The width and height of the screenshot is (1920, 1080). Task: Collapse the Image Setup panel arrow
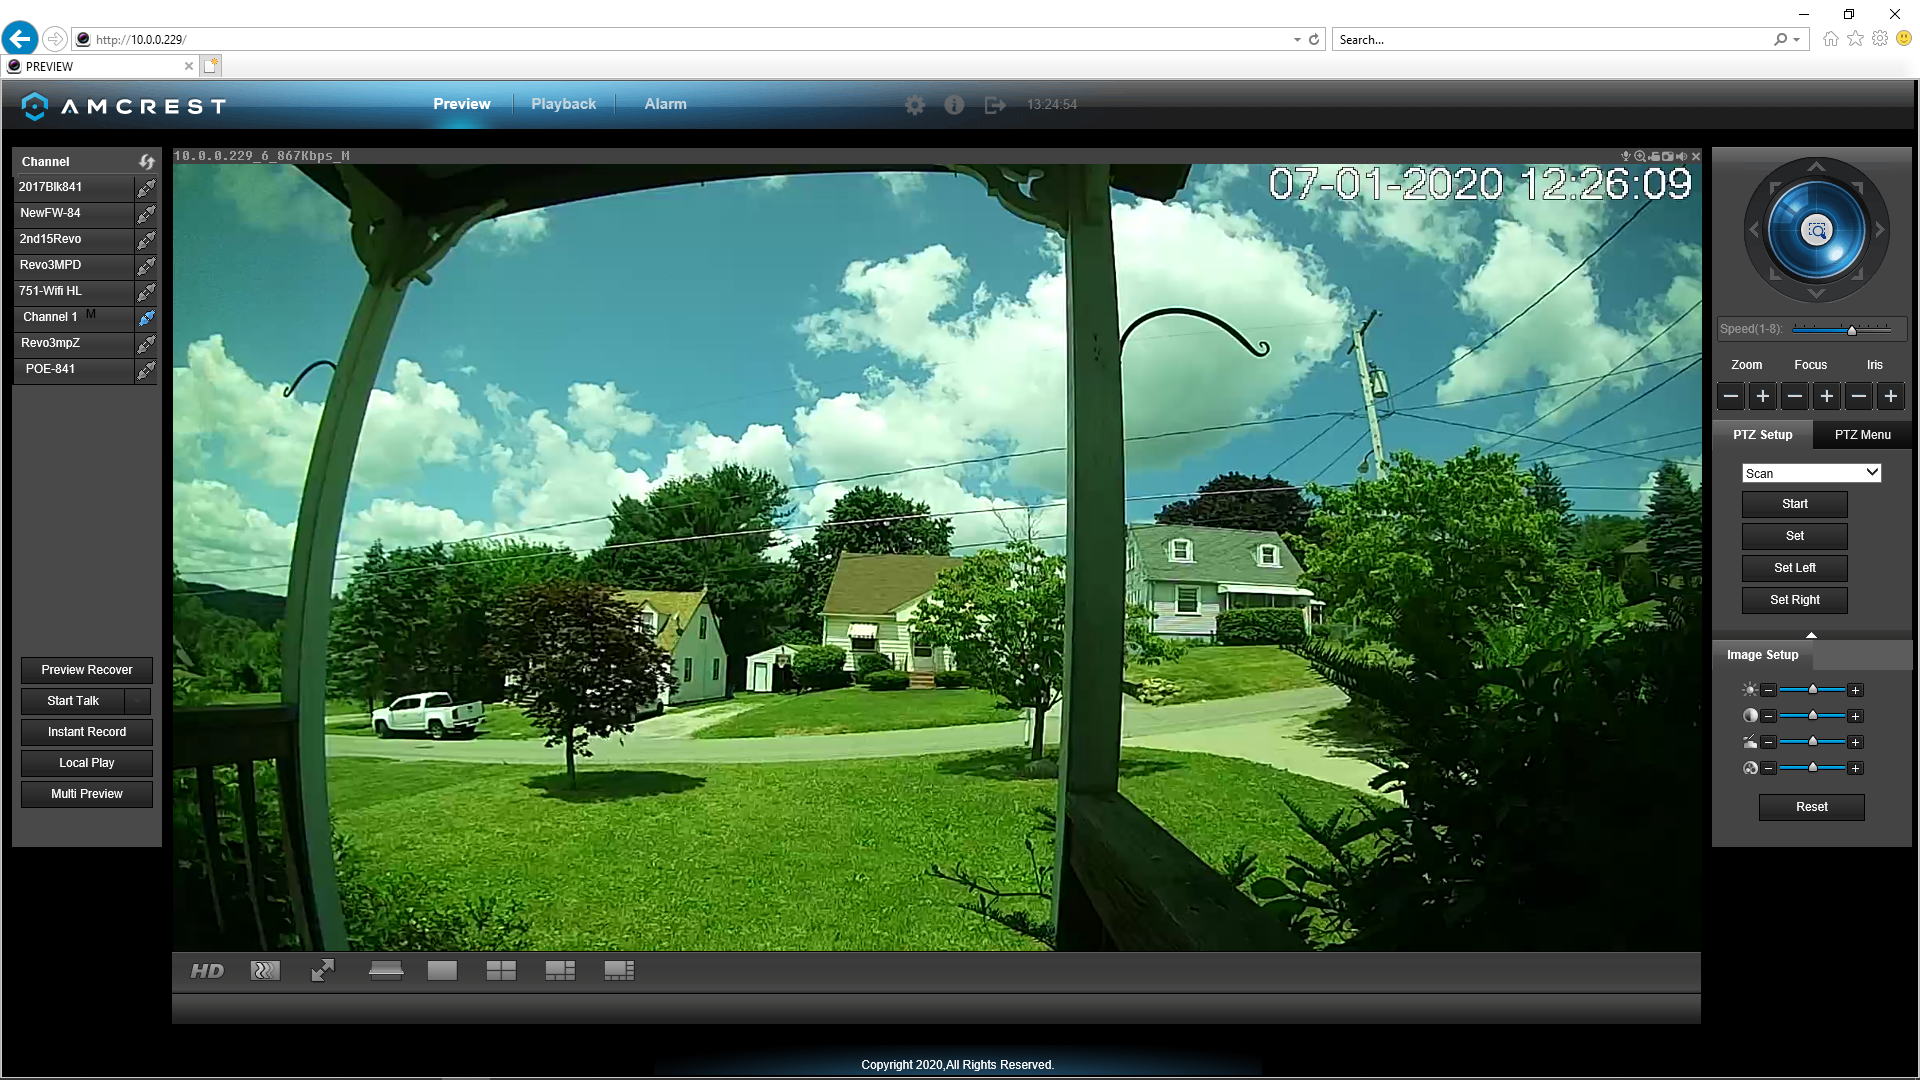[x=1811, y=635]
